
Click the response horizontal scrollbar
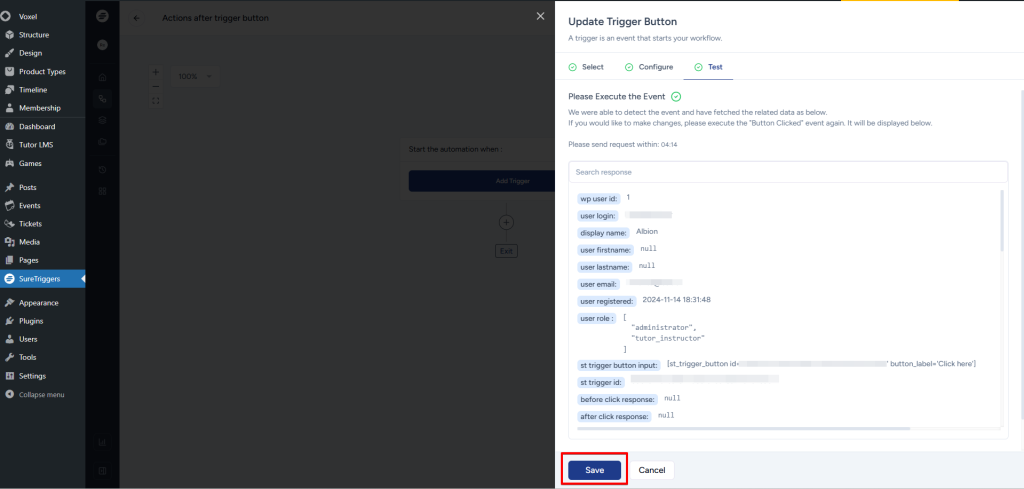point(740,429)
